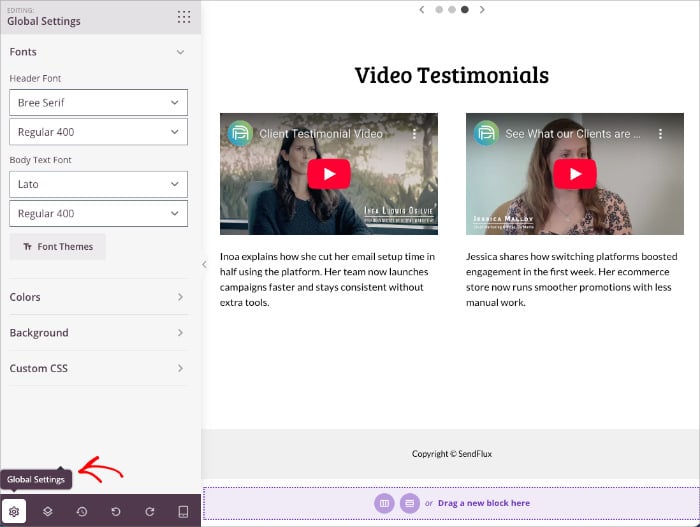Click the Global Settings gear icon
700x527 pixels.
pyautogui.click(x=14, y=511)
